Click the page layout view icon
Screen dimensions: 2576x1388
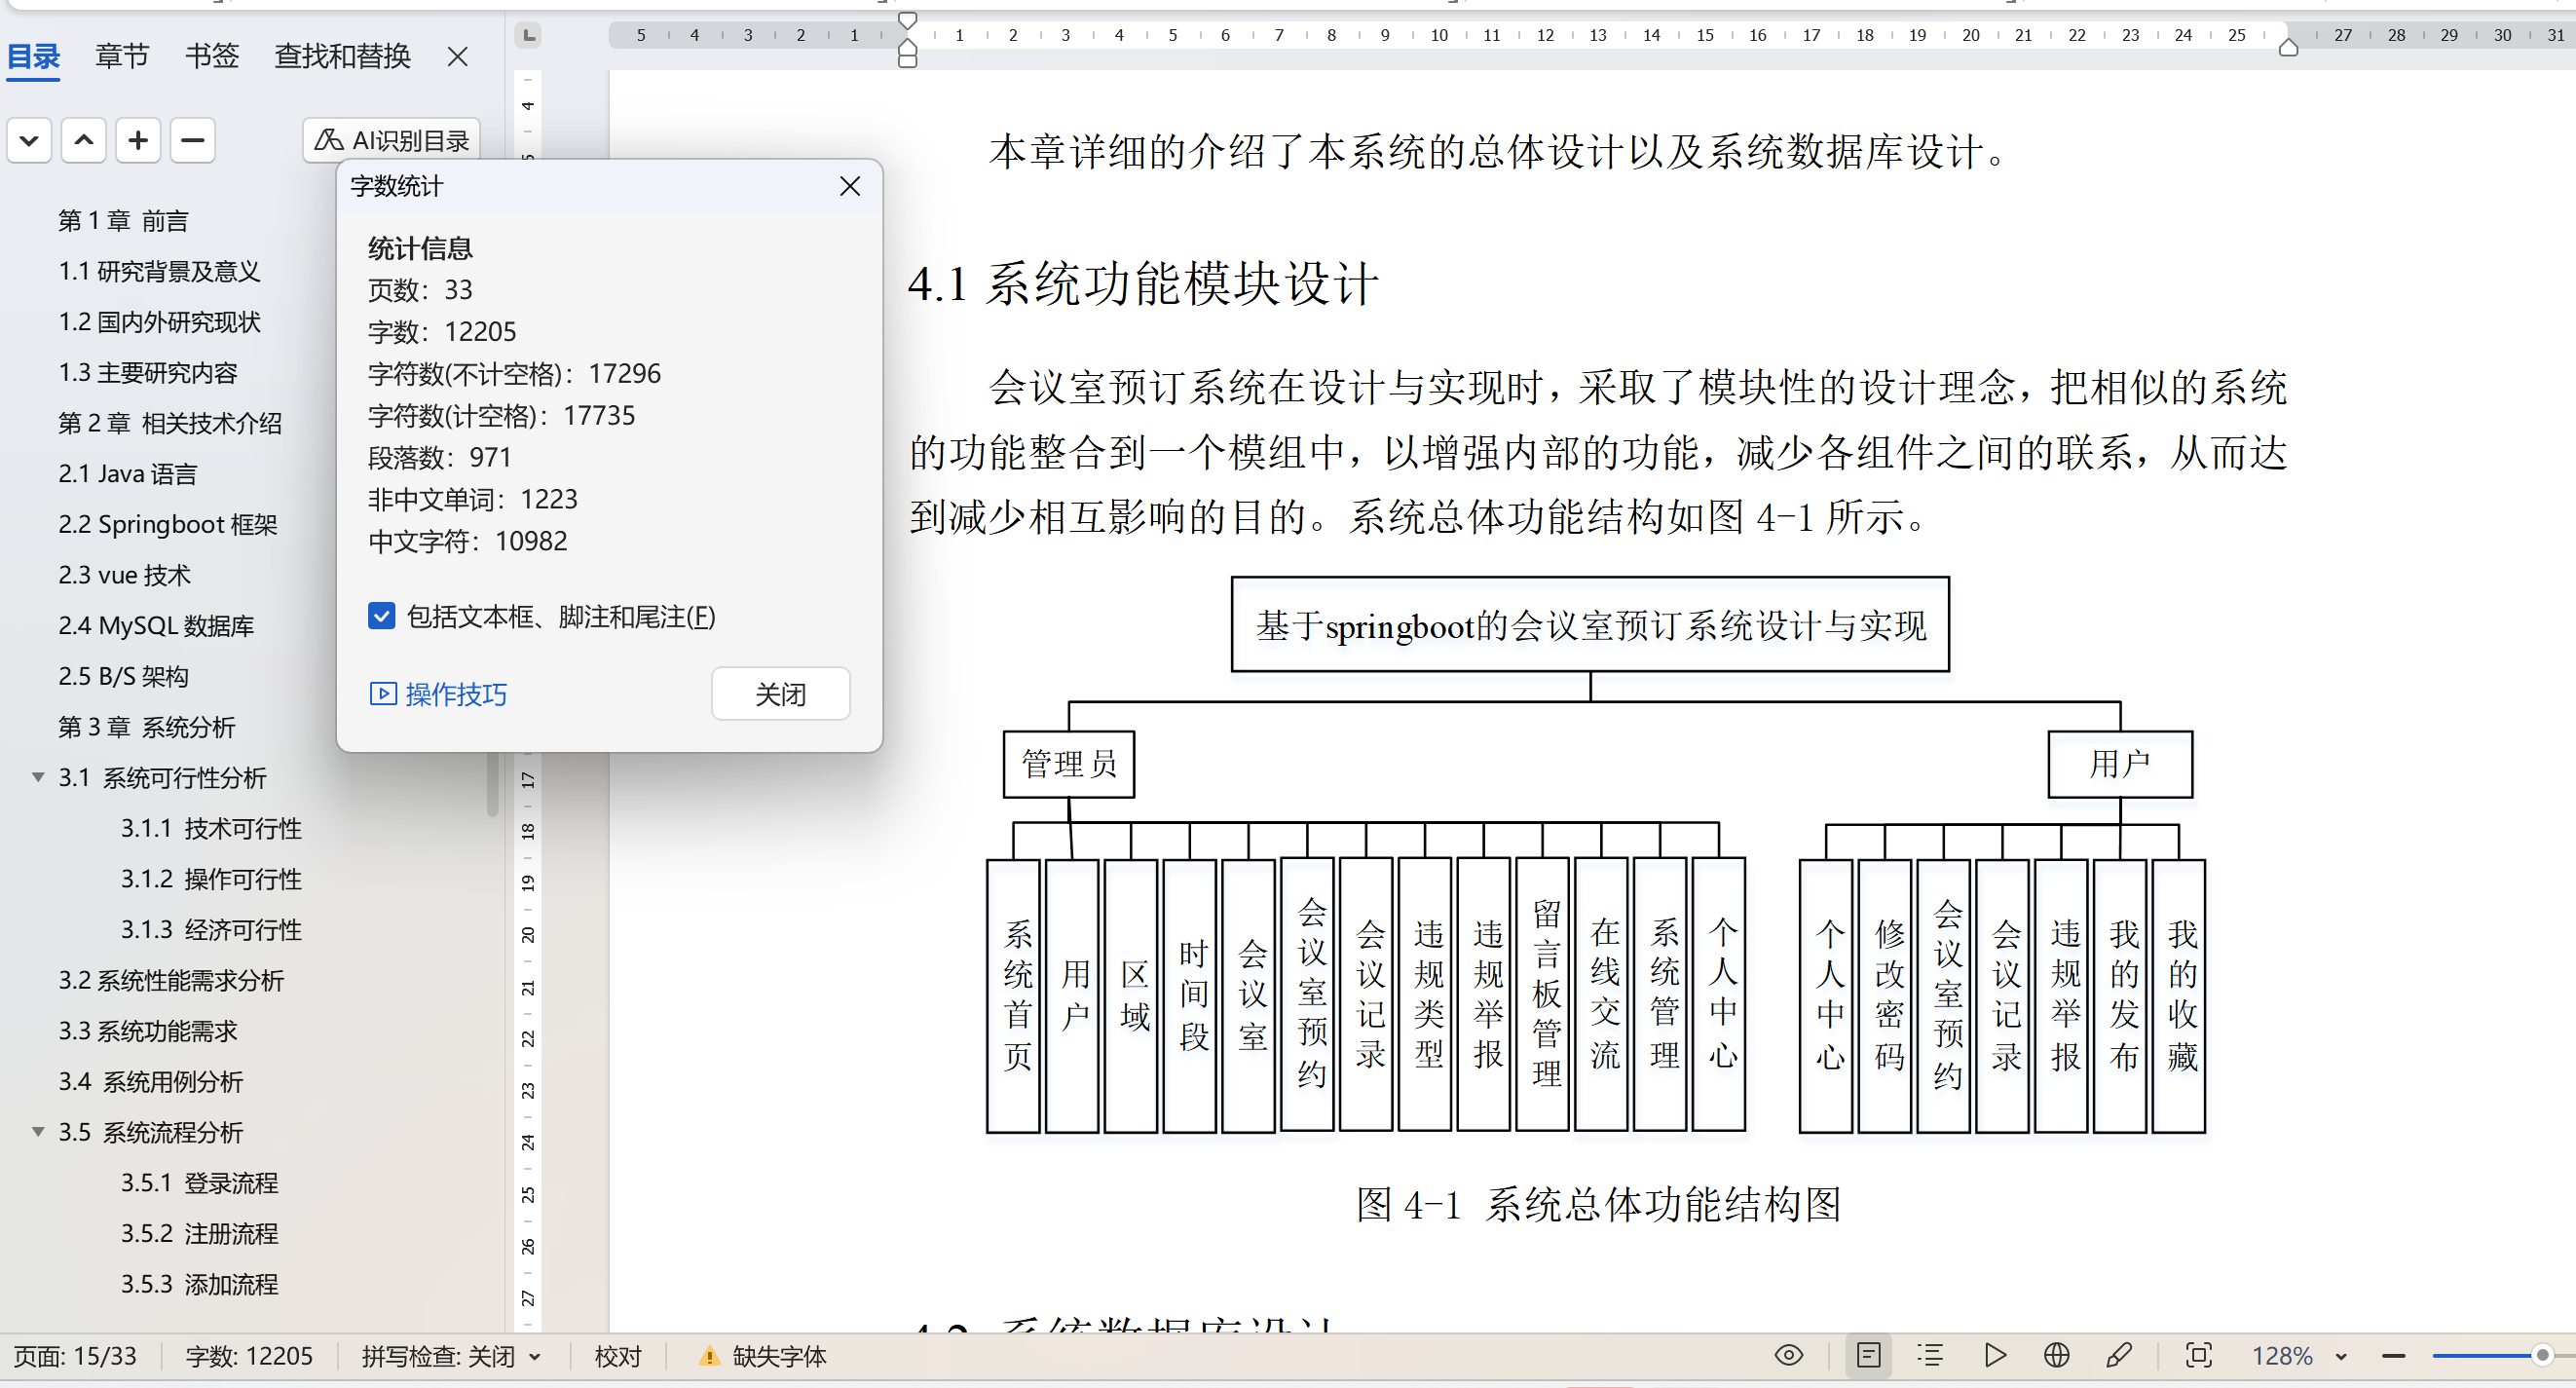coord(1868,1355)
